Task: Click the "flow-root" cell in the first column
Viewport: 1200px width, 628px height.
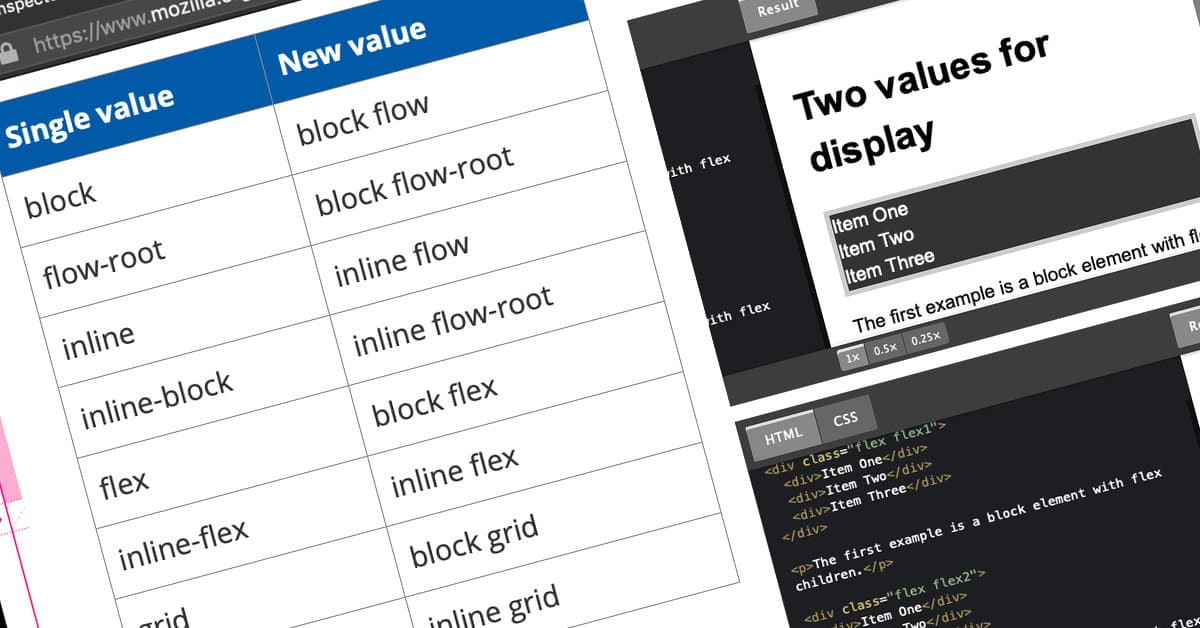Action: click(104, 263)
